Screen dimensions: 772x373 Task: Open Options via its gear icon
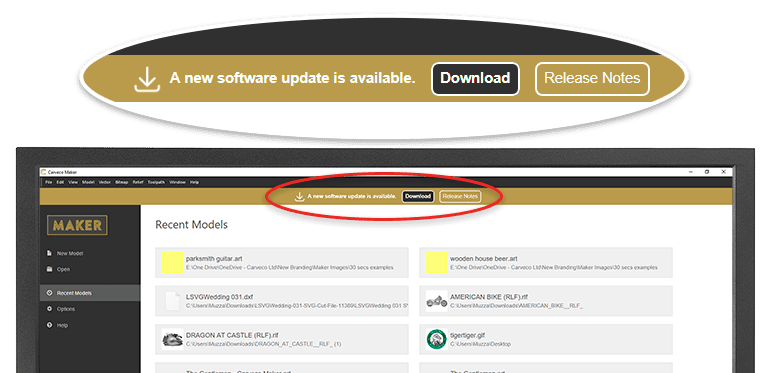49,309
